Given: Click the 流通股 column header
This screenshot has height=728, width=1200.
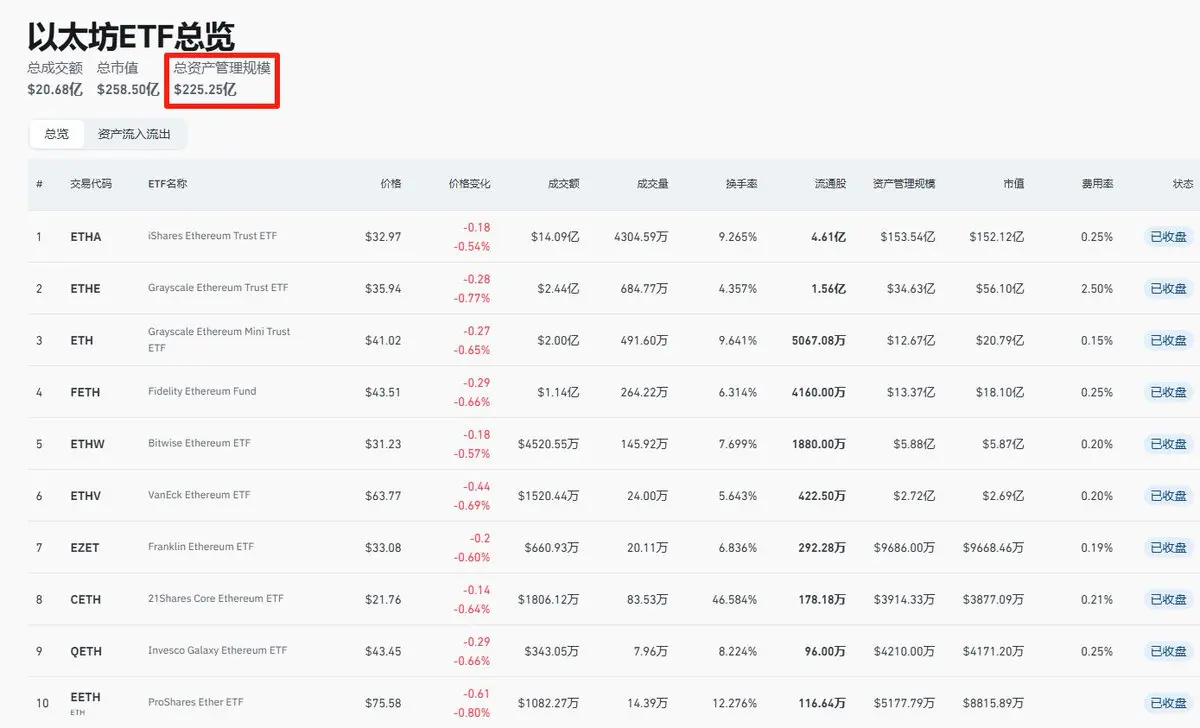Looking at the screenshot, I should click(830, 184).
